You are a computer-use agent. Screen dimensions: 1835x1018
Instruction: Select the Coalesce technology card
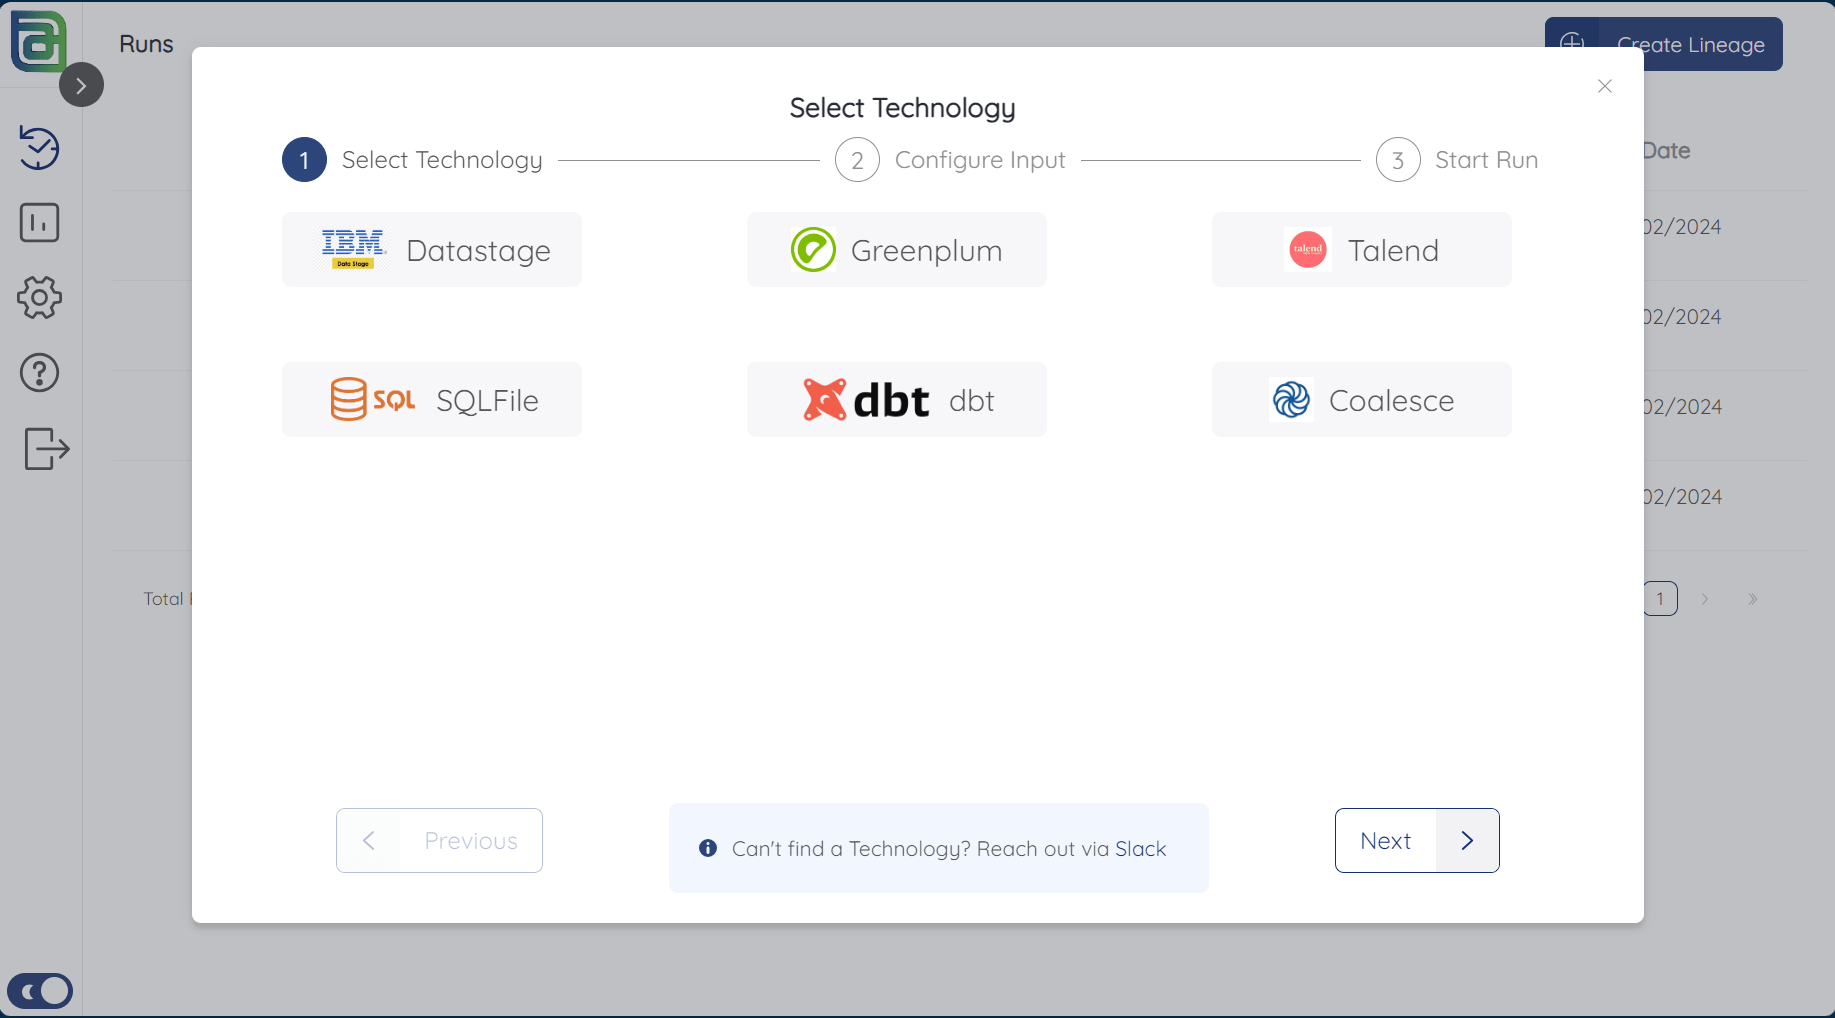tap(1362, 400)
